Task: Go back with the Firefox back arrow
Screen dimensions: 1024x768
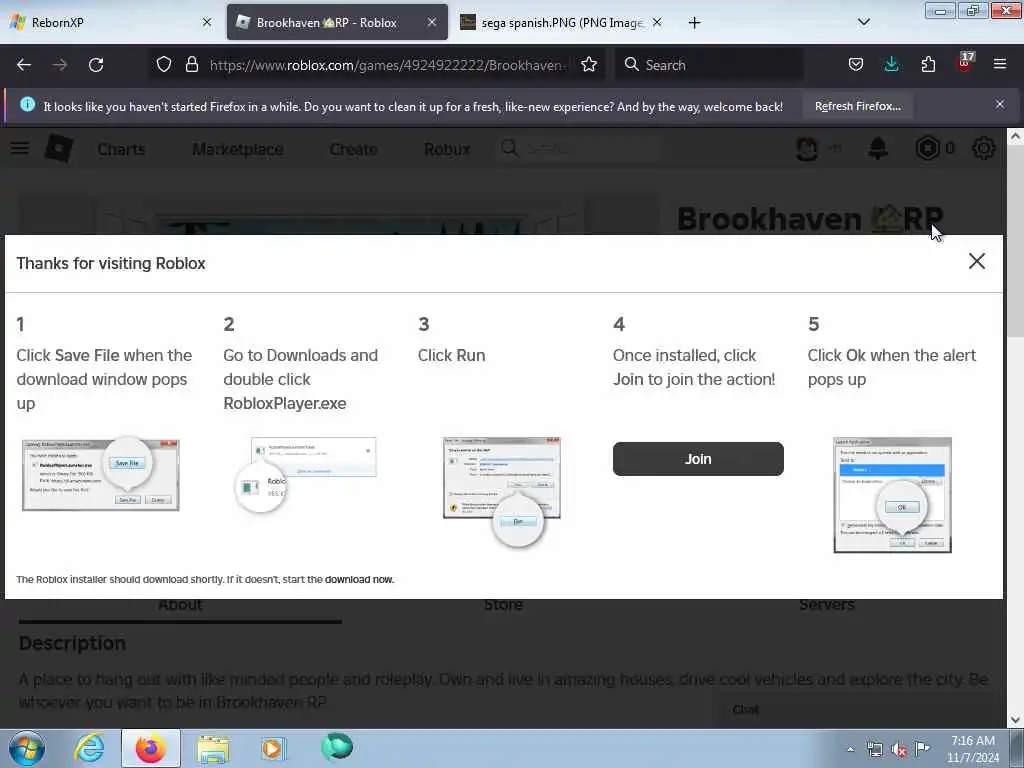Action: tap(24, 65)
